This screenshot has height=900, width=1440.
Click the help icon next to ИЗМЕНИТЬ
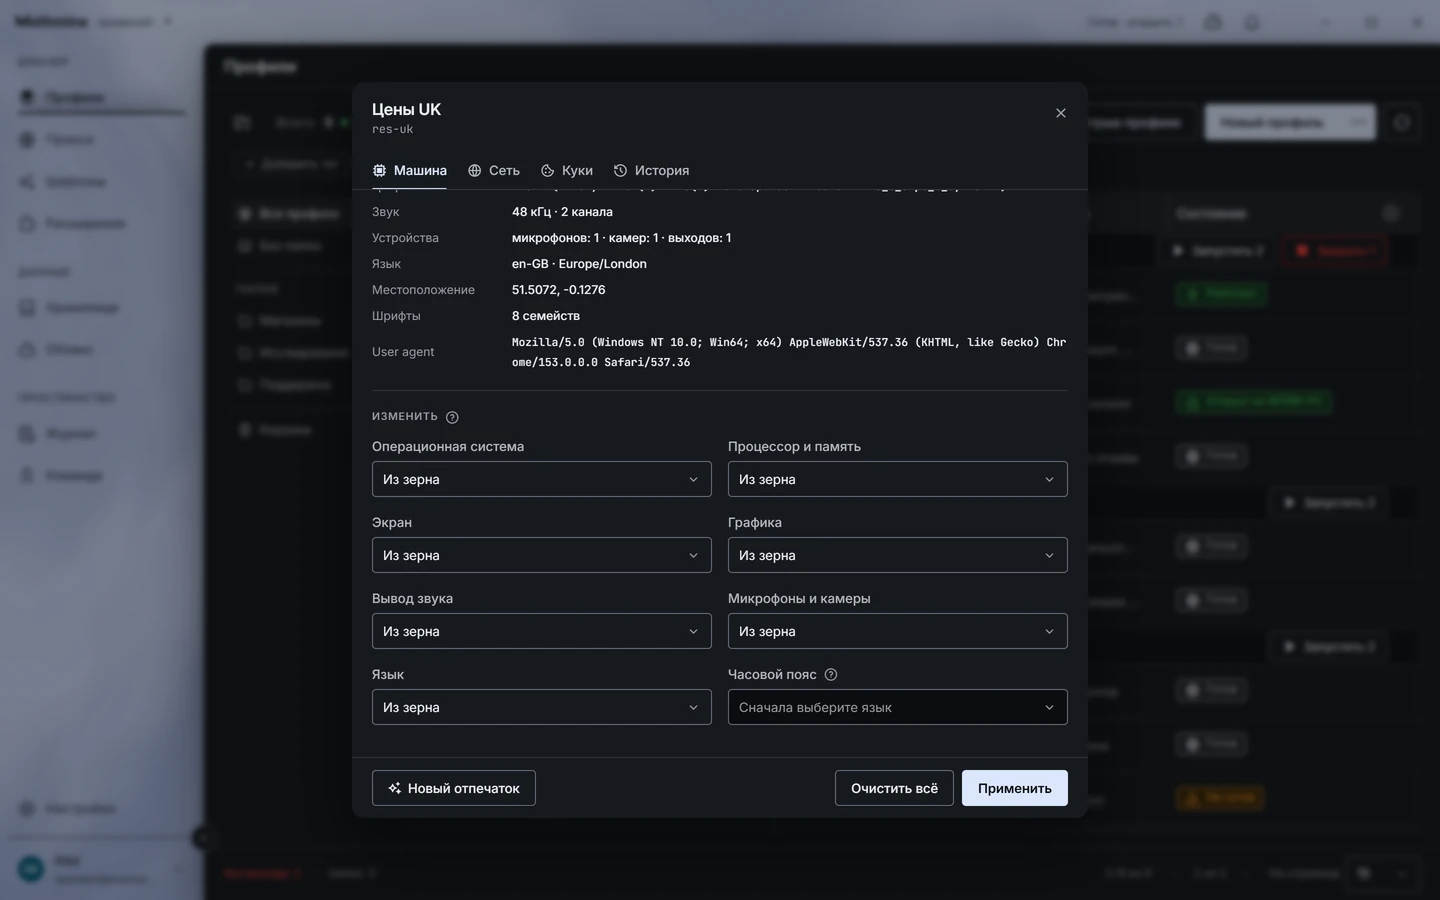[452, 417]
